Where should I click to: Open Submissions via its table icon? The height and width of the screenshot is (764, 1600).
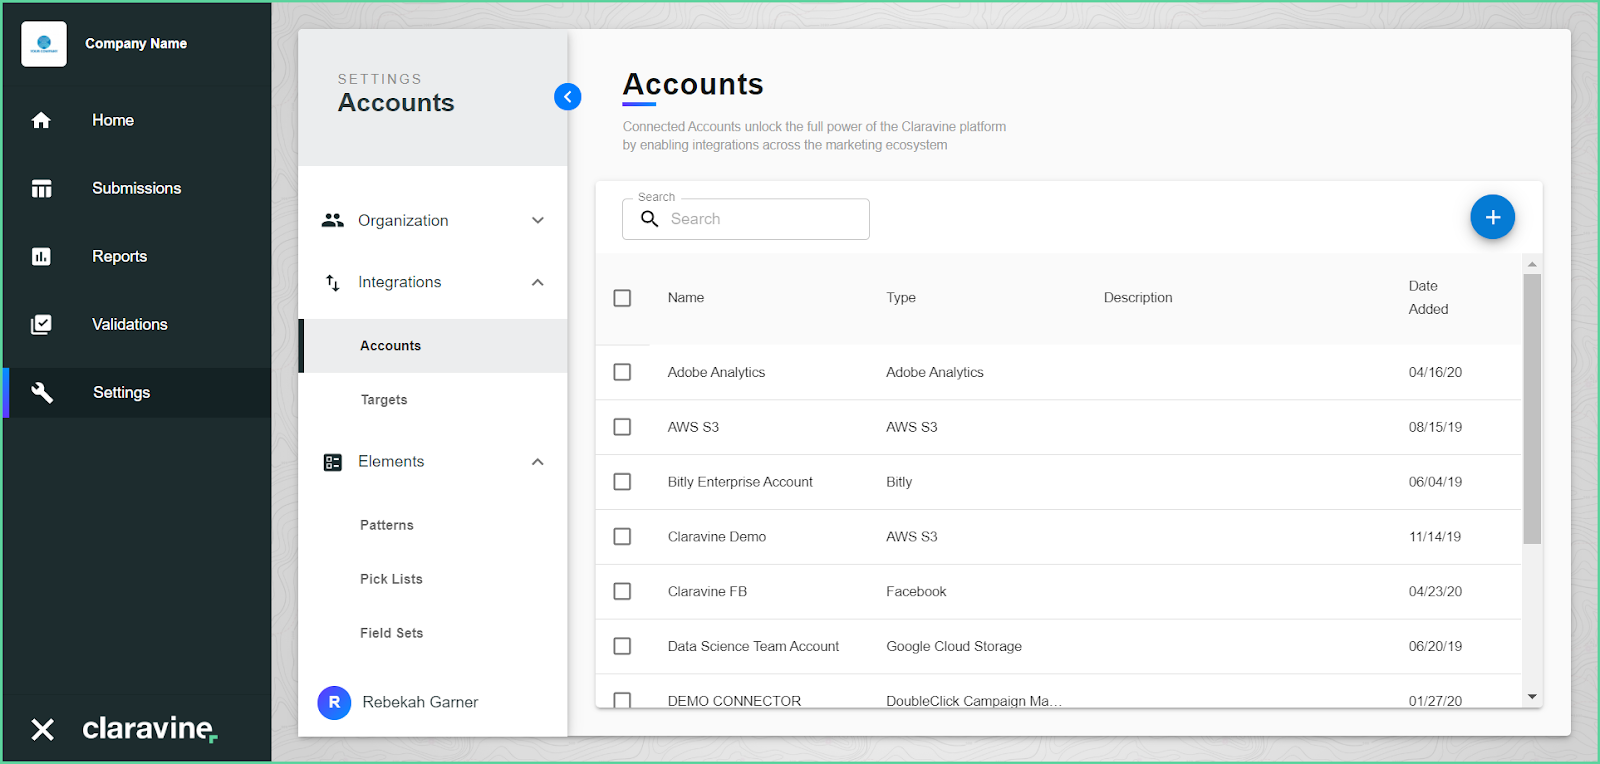41,188
